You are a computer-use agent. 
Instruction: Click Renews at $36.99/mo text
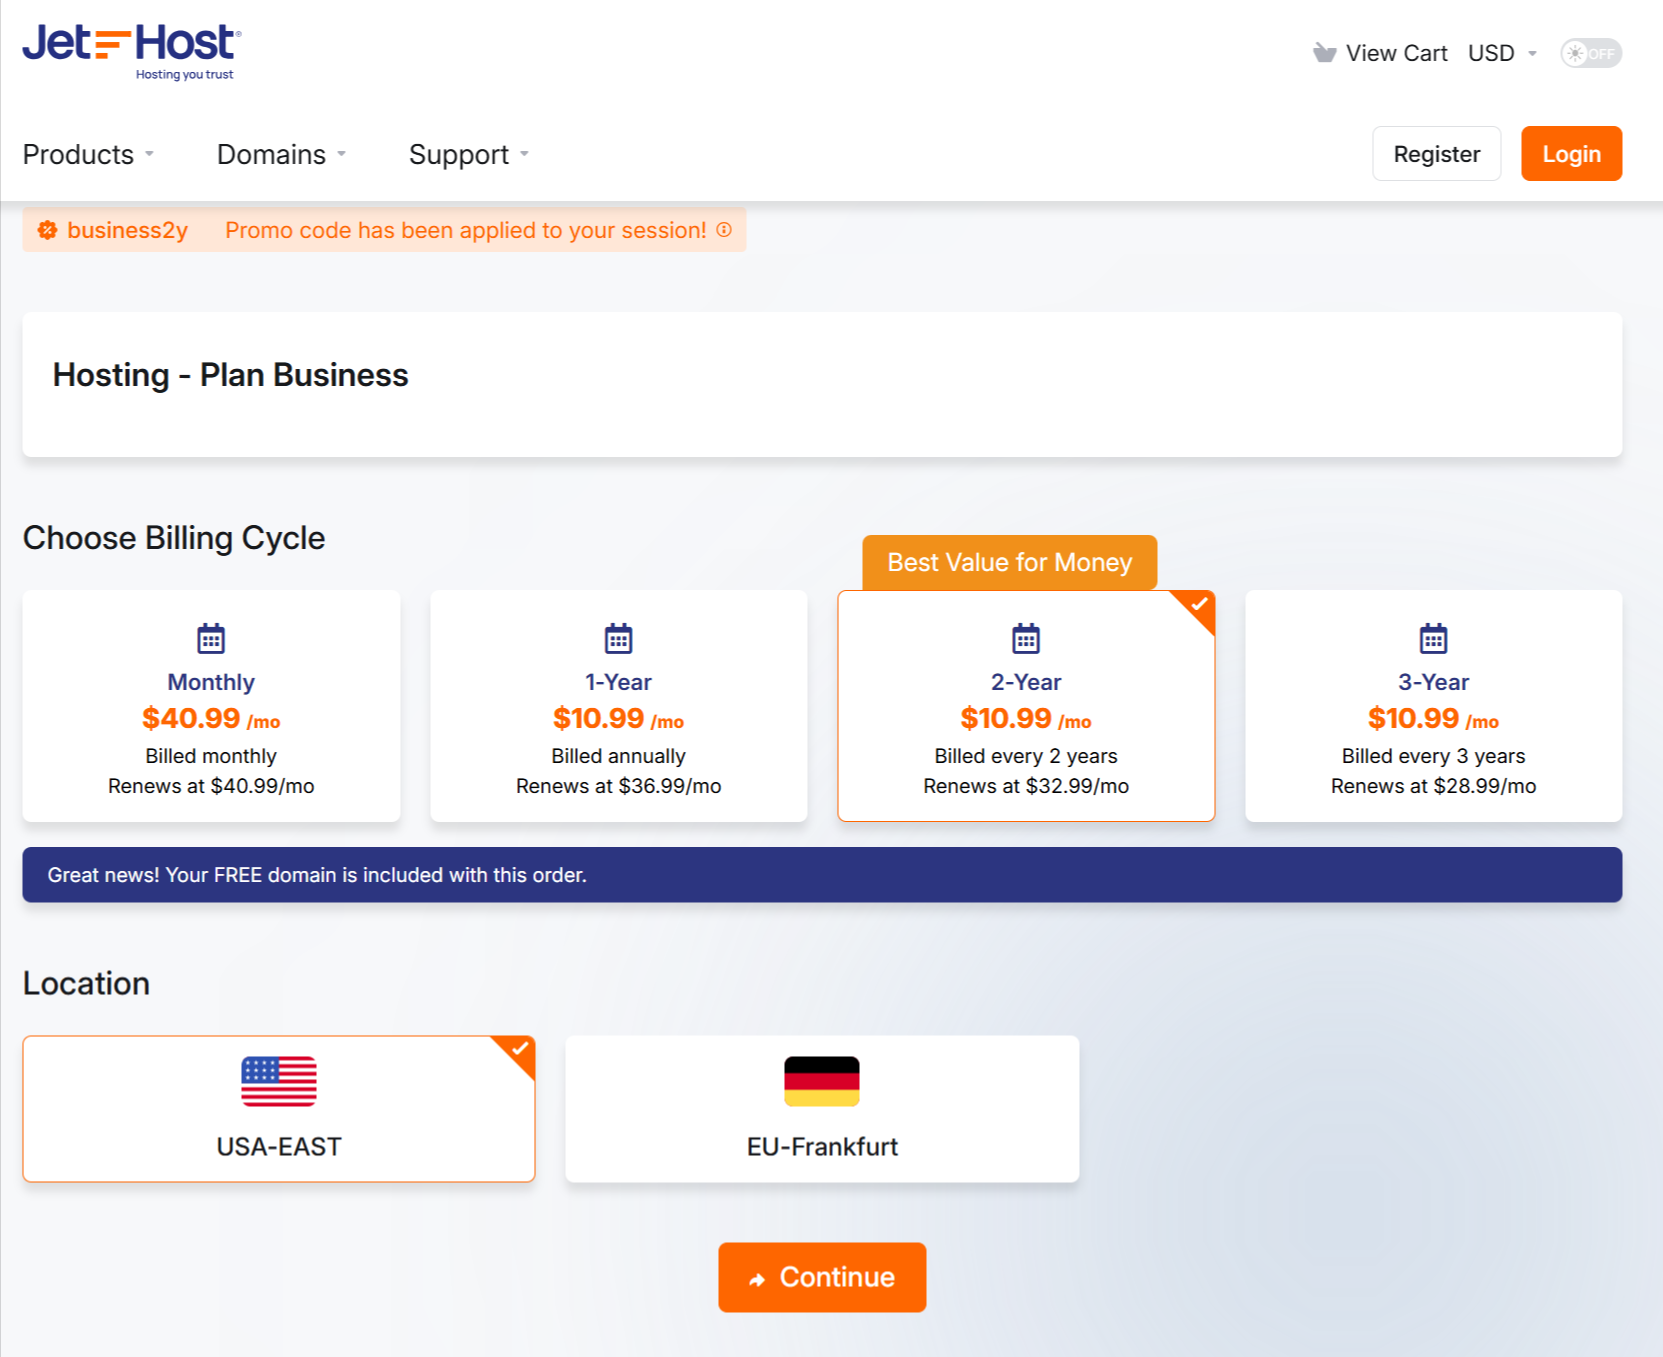(618, 786)
